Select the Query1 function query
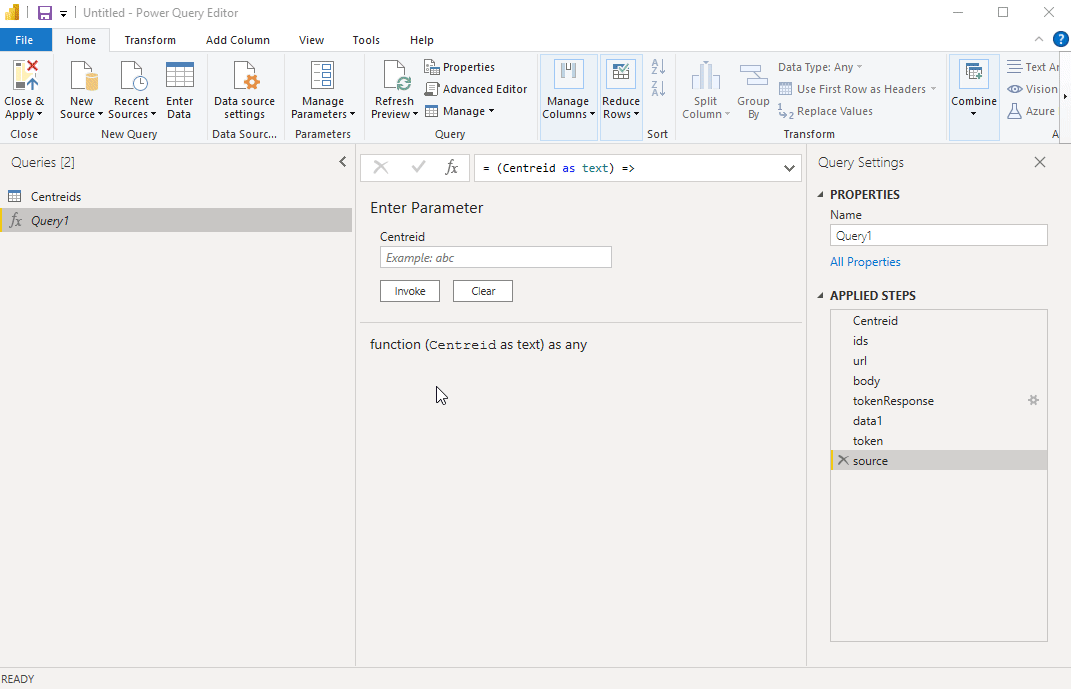1071x689 pixels. tap(176, 221)
